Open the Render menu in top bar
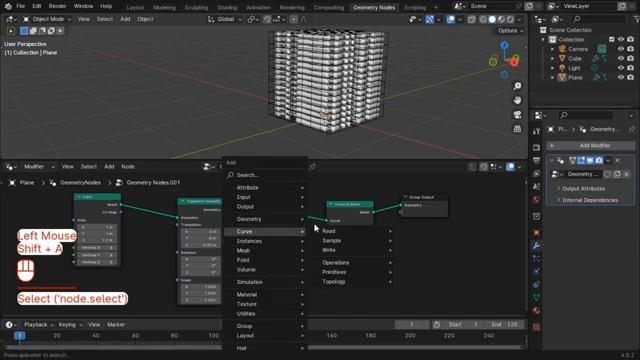This screenshot has height=360, width=640. 57,6
